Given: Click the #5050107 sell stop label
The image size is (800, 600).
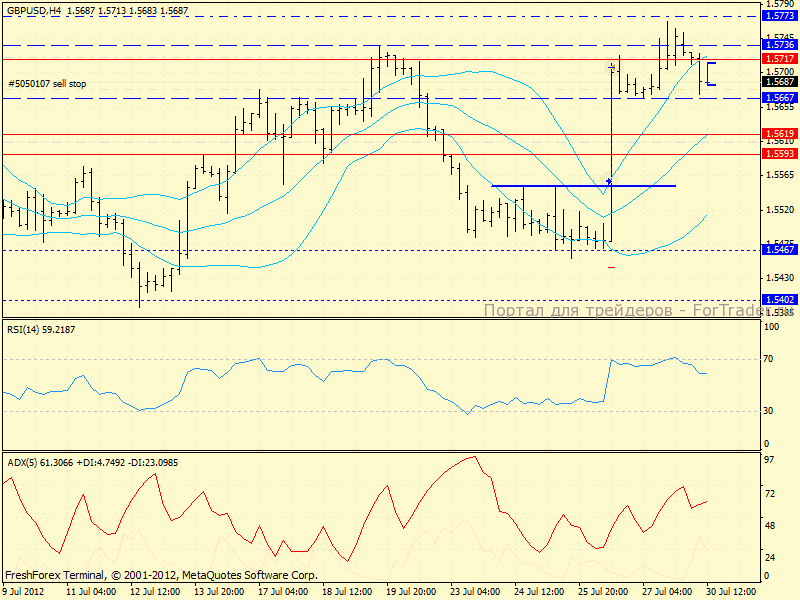Looking at the screenshot, I should tap(47, 84).
